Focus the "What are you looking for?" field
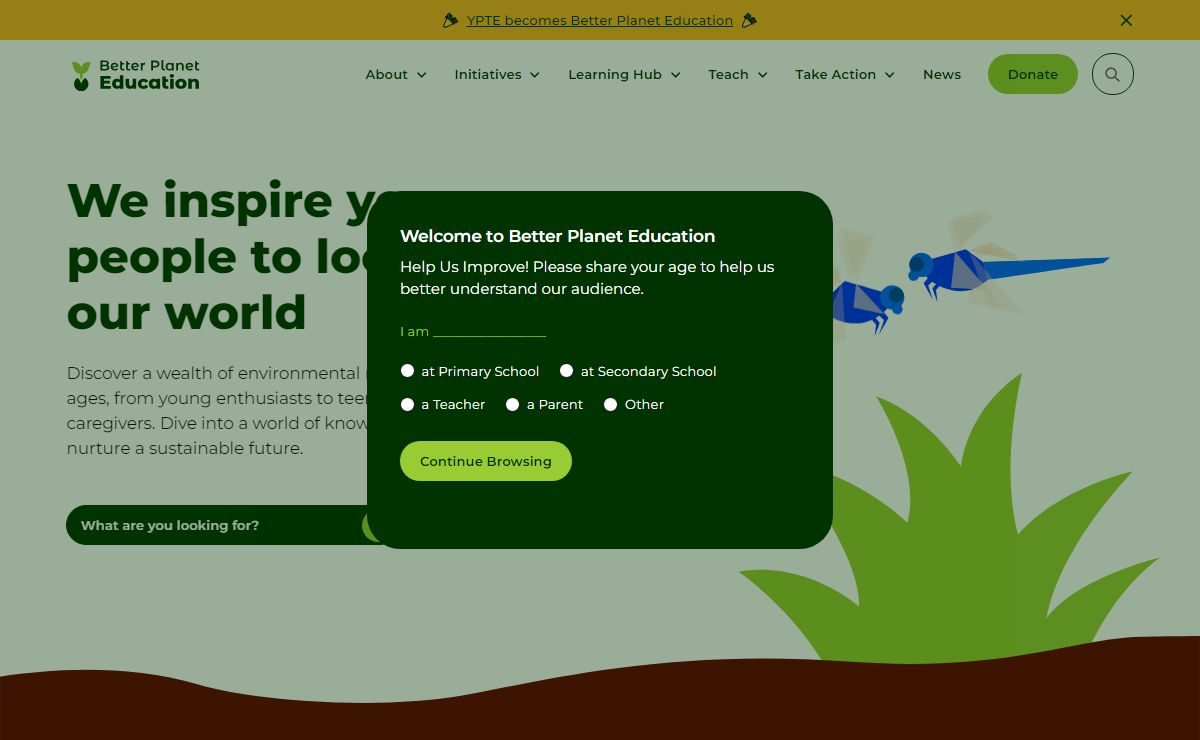Viewport: 1200px width, 740px height. click(216, 525)
